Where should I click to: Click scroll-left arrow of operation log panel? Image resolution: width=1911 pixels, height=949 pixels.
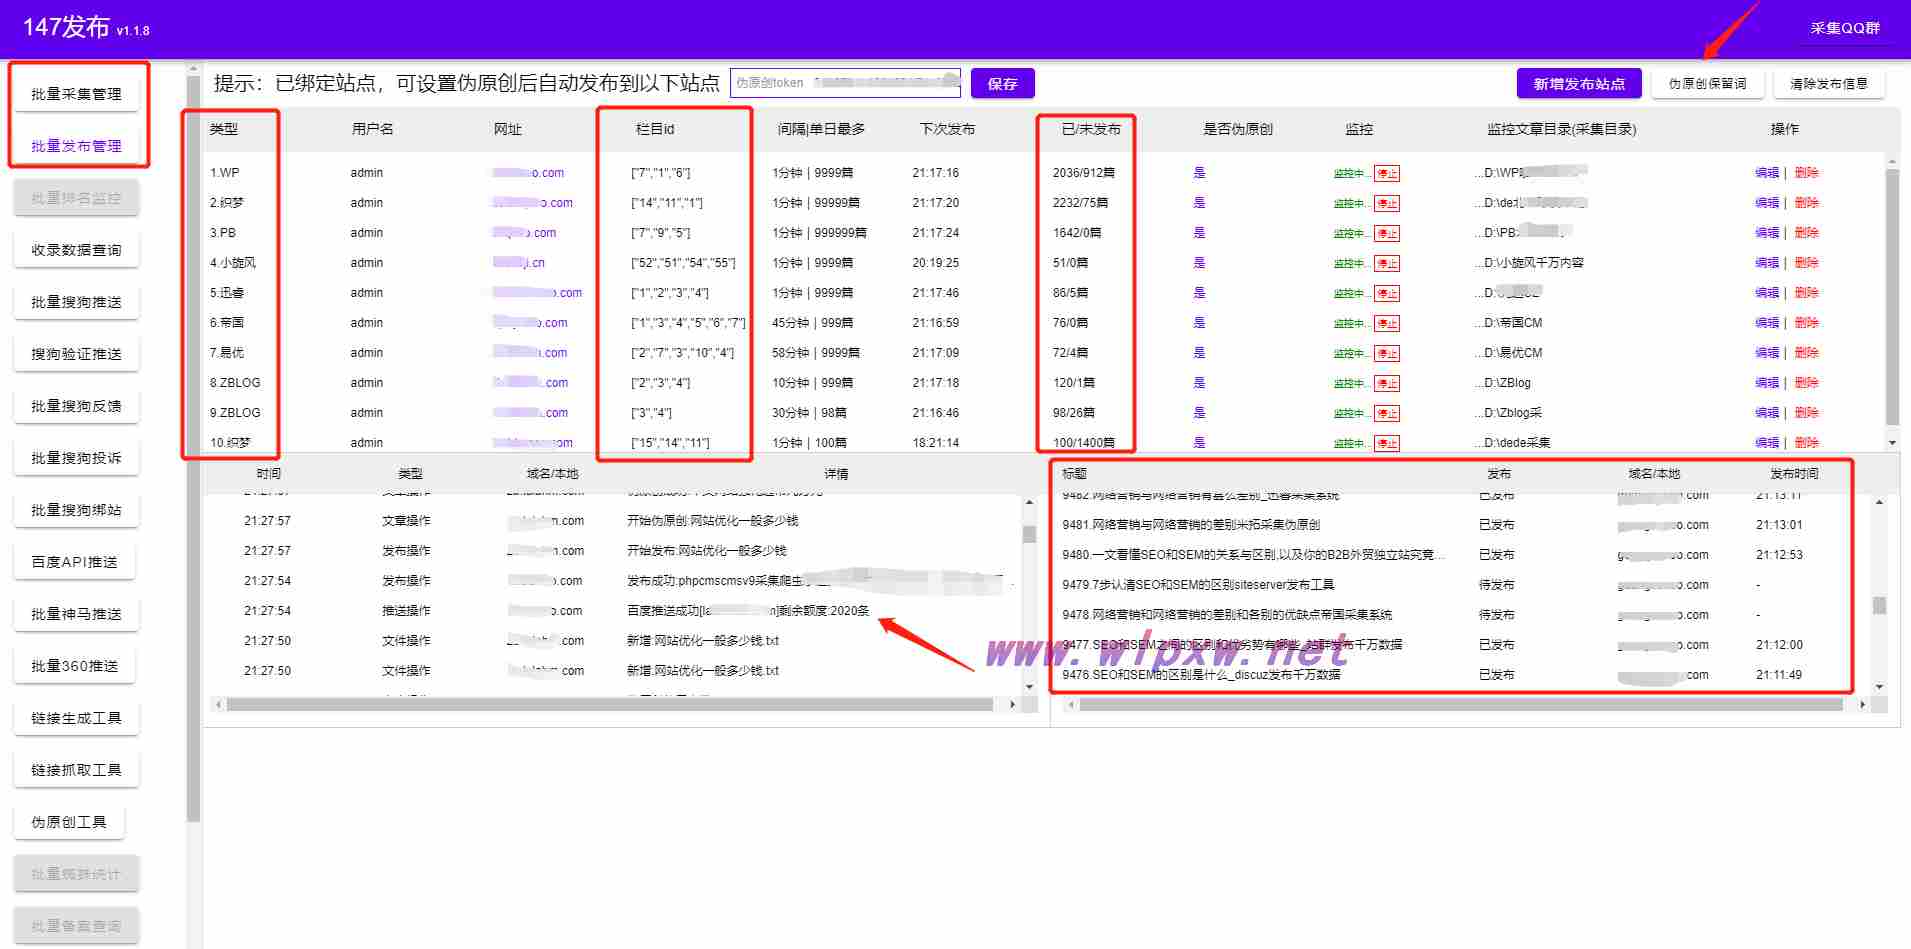[218, 705]
